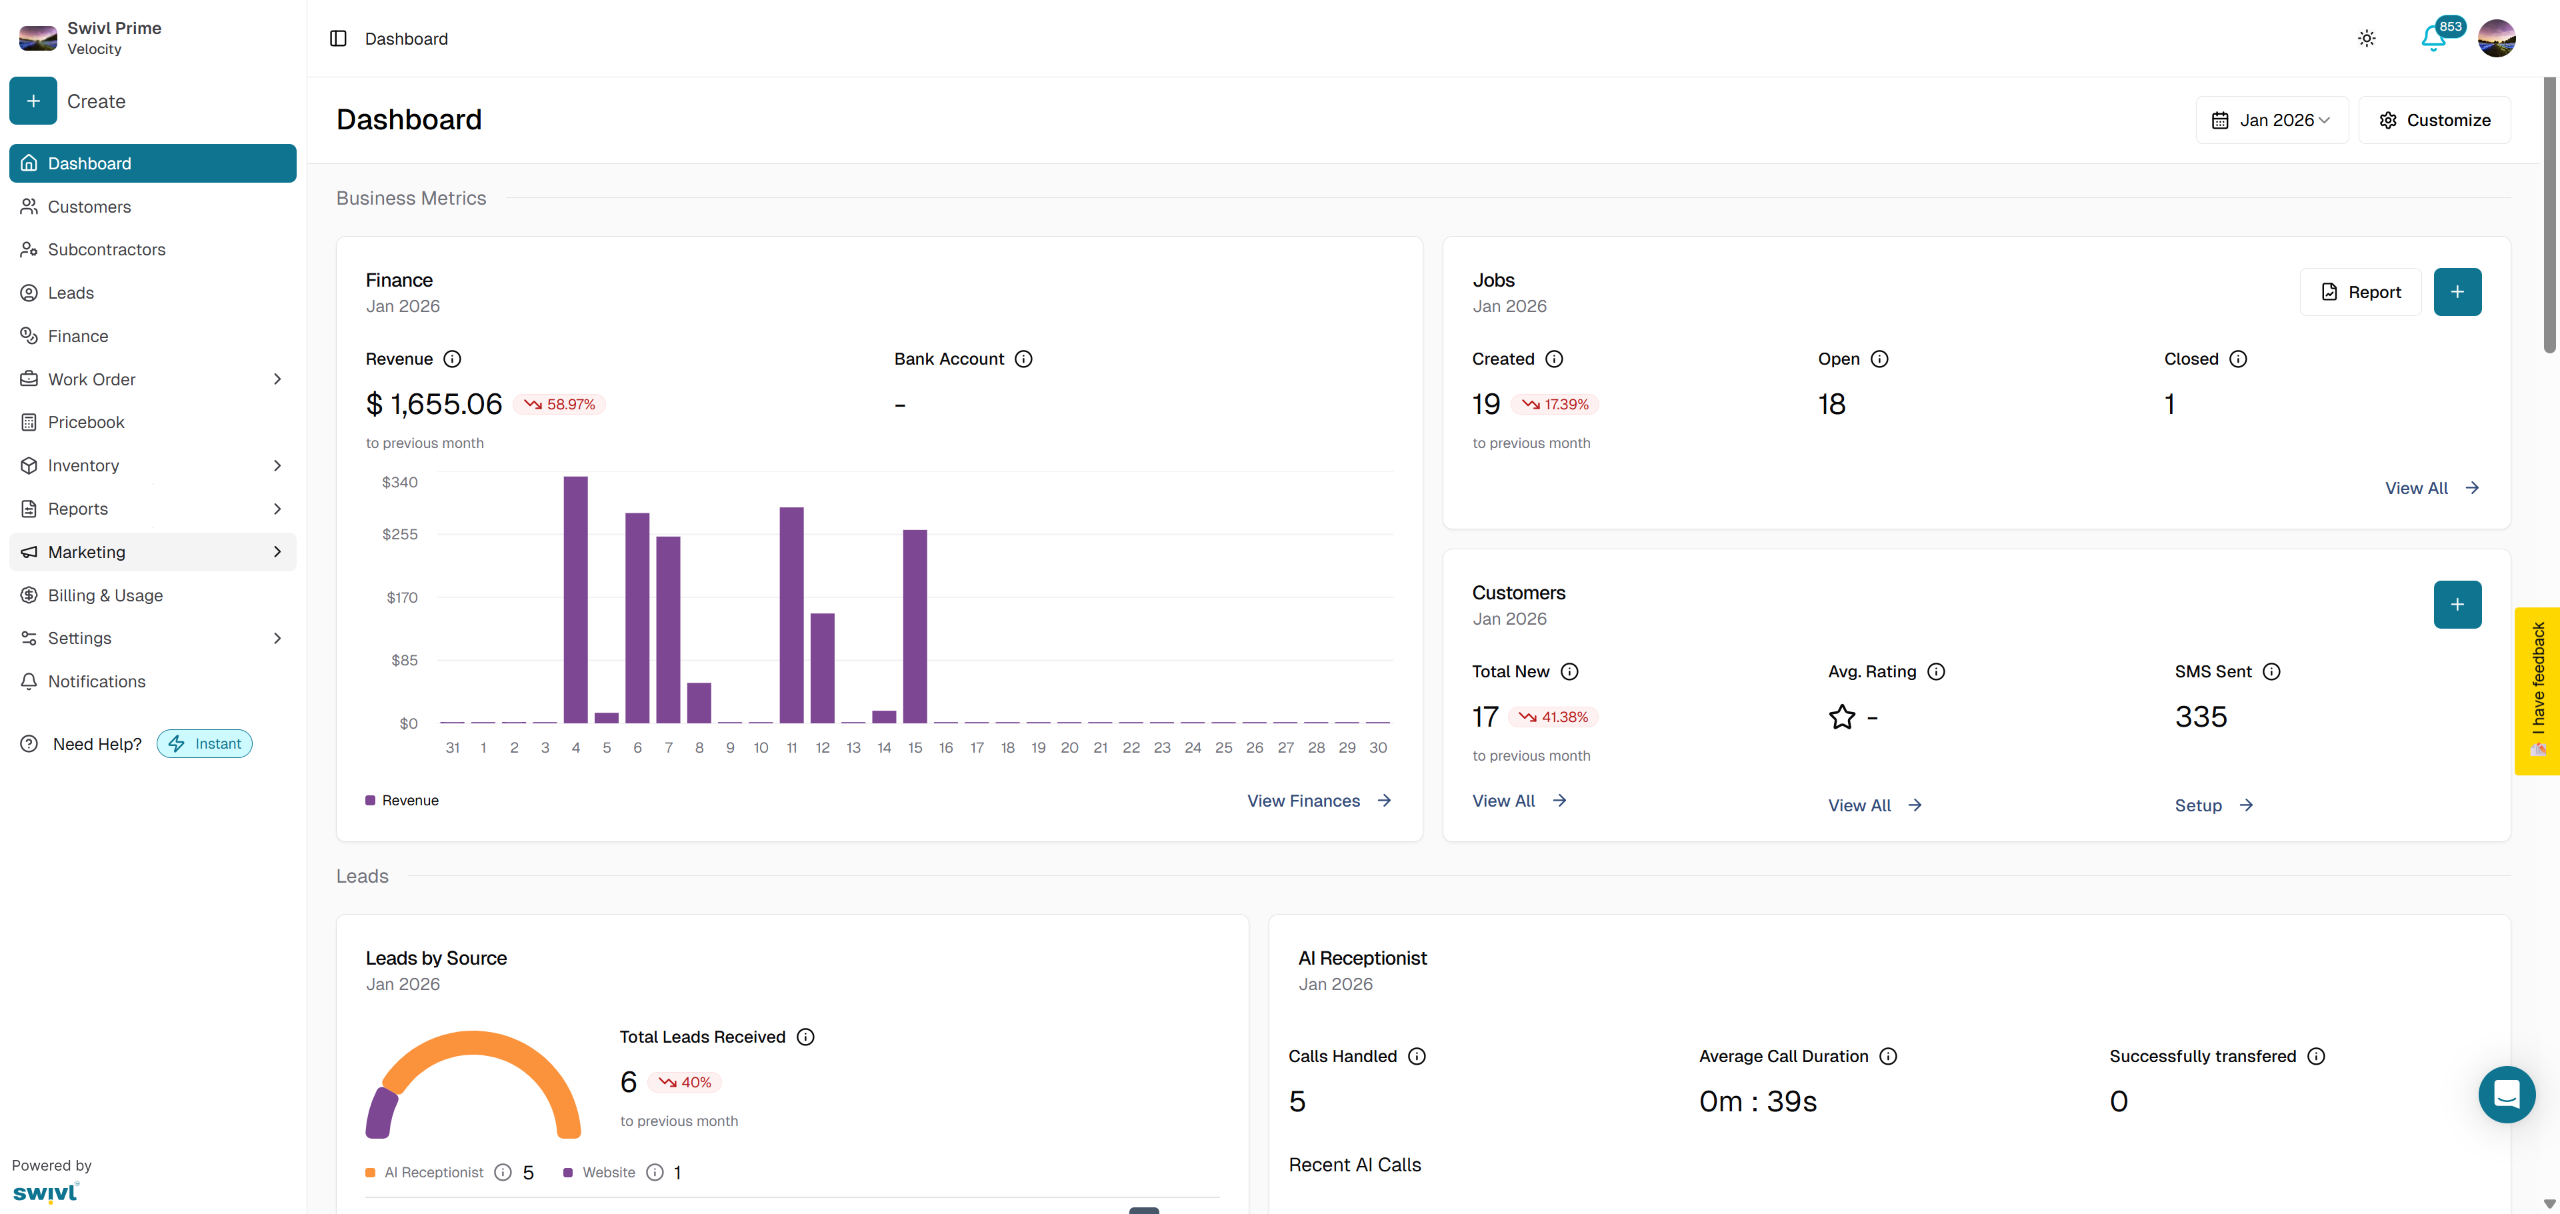Screen dimensions: 2560x1214
Task: Expand the Marketing submenu chevron
Action: click(277, 552)
